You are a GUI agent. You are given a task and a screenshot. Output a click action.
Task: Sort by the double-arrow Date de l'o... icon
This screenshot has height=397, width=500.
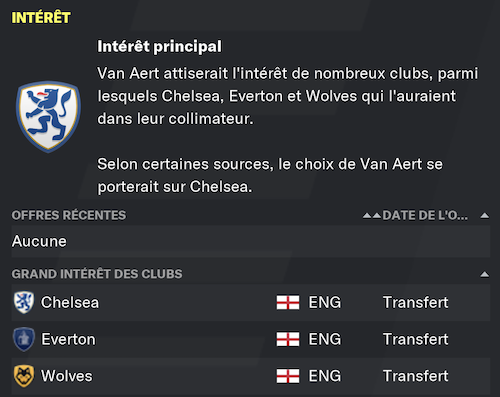(372, 216)
